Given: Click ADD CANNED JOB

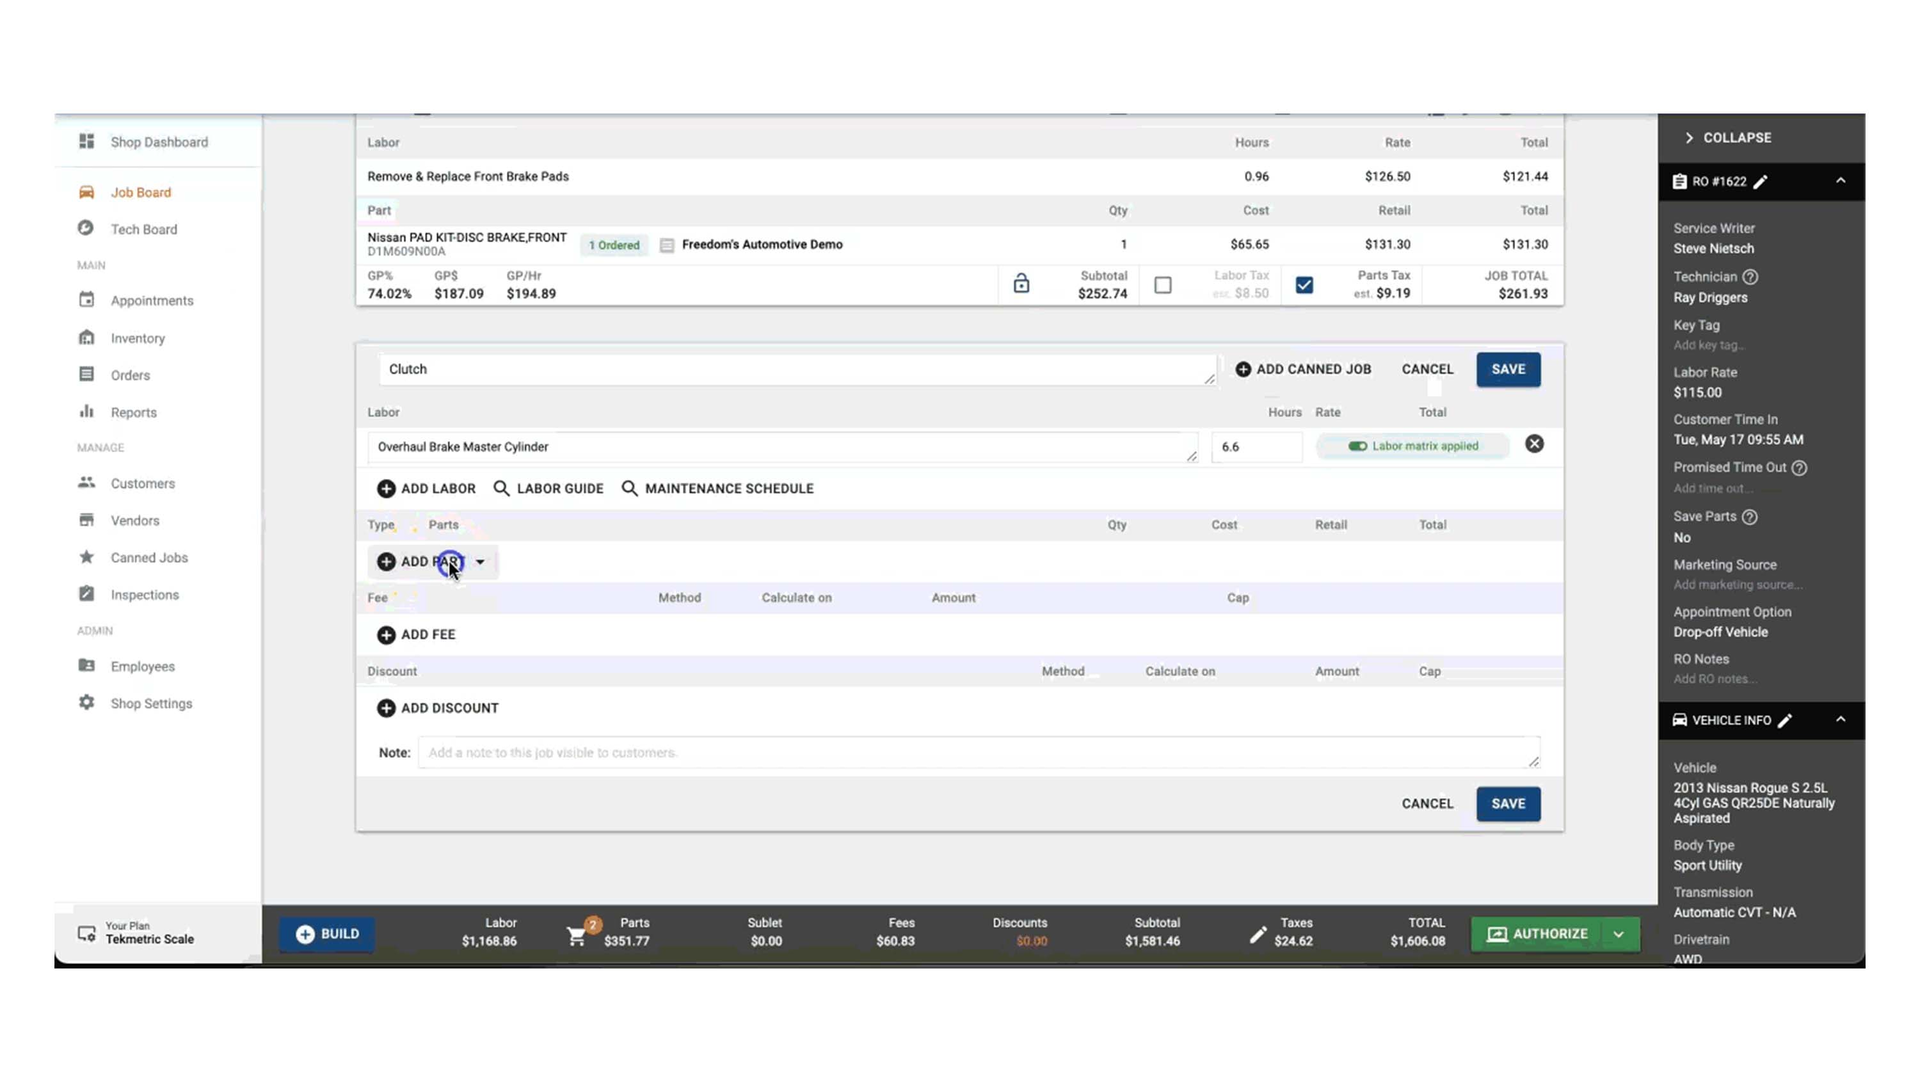Looking at the screenshot, I should coord(1303,369).
